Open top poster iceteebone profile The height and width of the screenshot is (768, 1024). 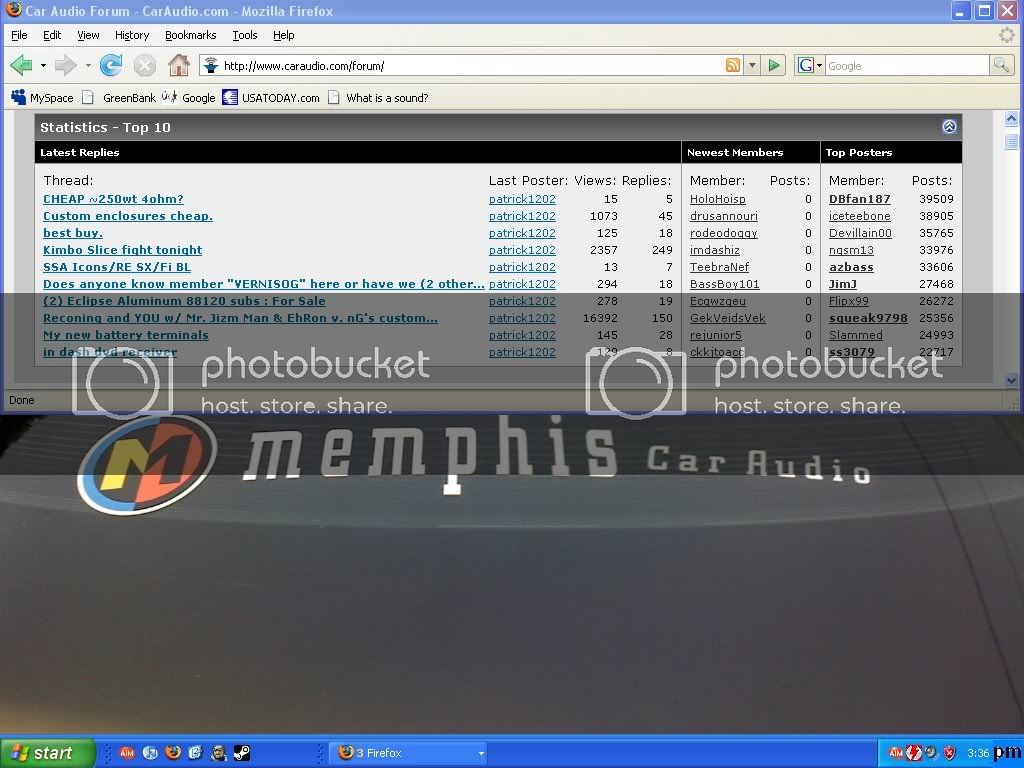coord(859,216)
